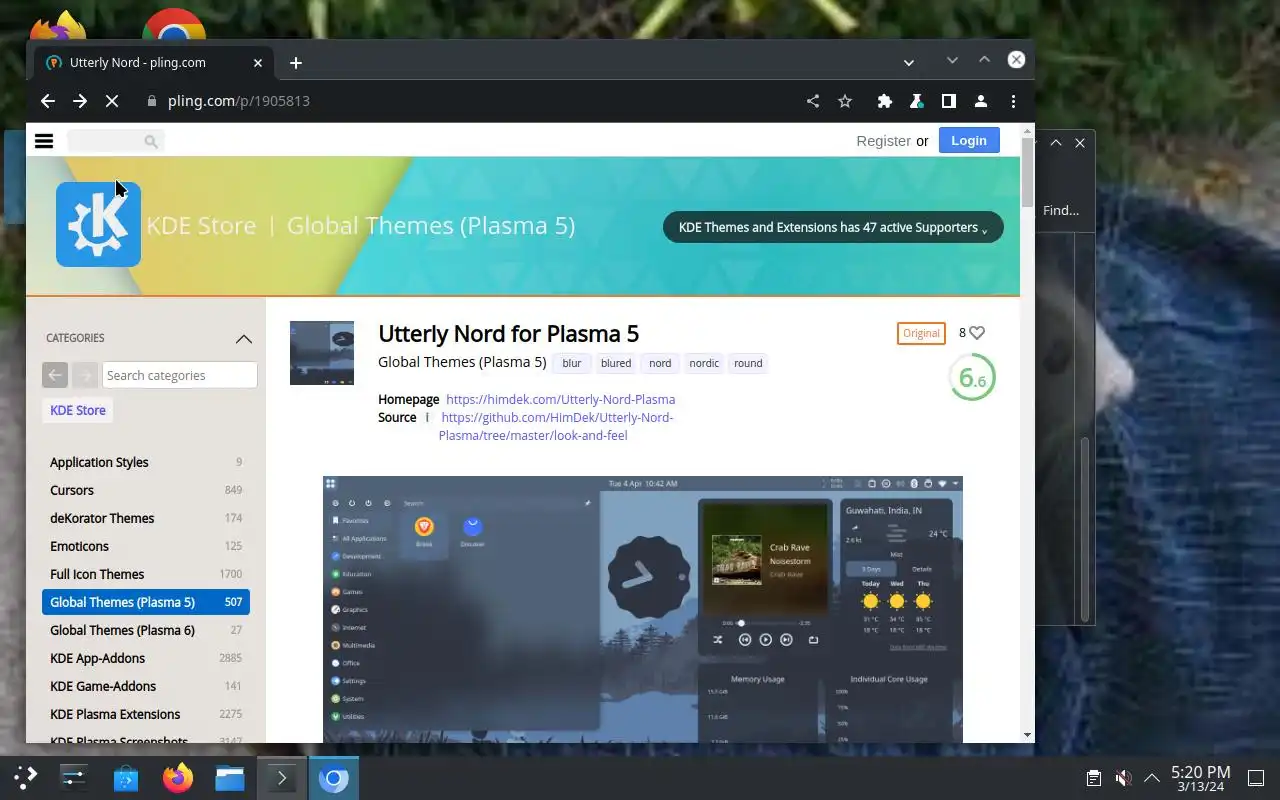Go forward with browser forward arrow
The width and height of the screenshot is (1280, 800).
click(80, 101)
